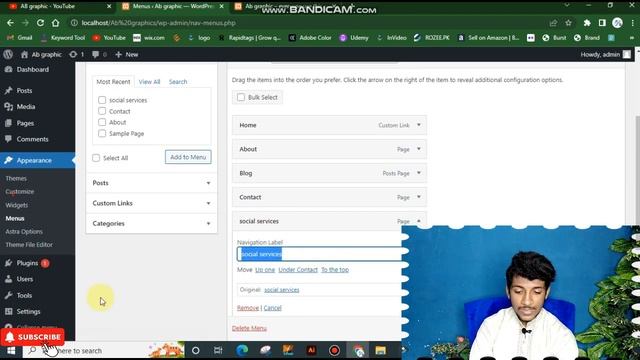Image resolution: width=640 pixels, height=360 pixels.
Task: Add New content from admin bar
Action: point(127,54)
